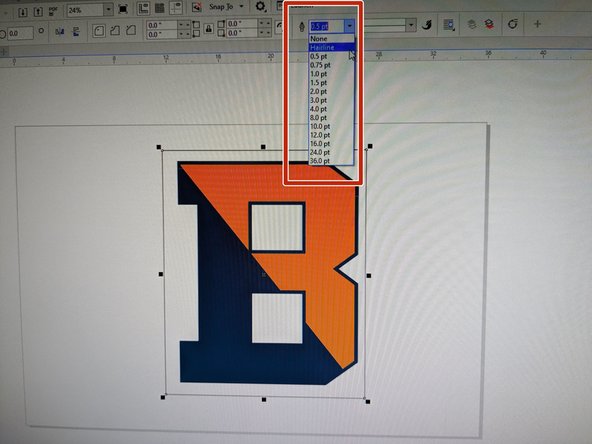Choose 36.0 pt from the outline width list
The height and width of the screenshot is (444, 592).
pyautogui.click(x=331, y=161)
